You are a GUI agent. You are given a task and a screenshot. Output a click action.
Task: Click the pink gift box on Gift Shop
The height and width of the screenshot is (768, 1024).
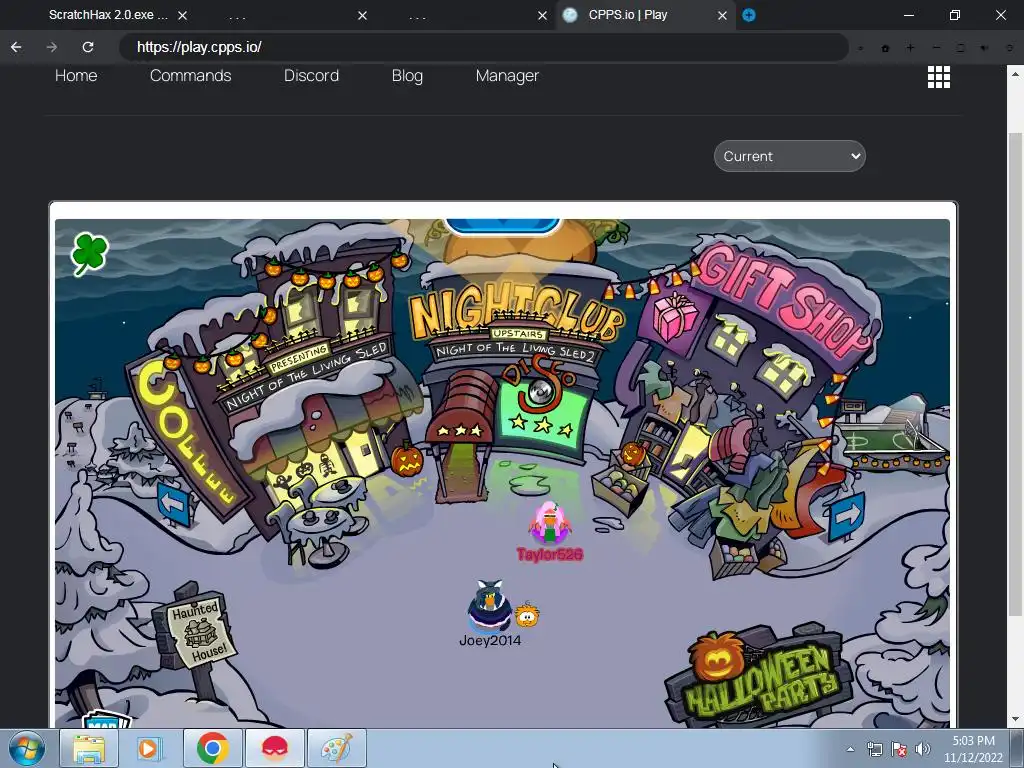click(677, 316)
